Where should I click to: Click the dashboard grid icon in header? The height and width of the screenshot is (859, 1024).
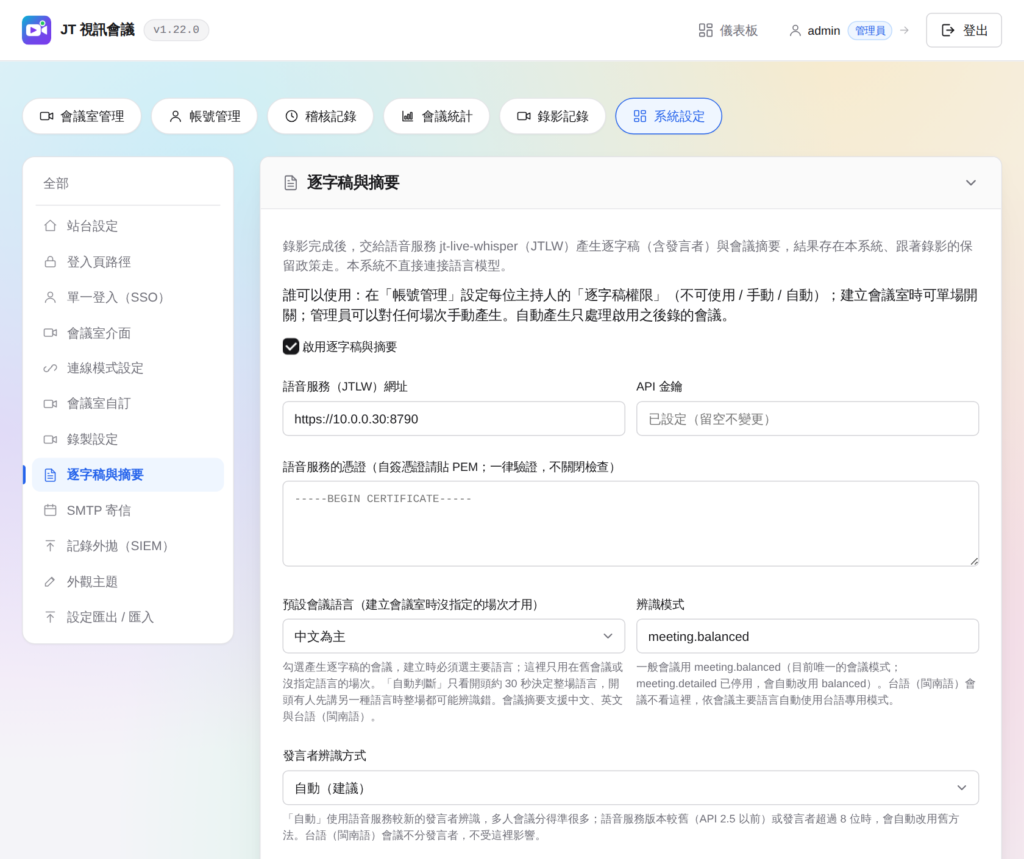point(705,30)
